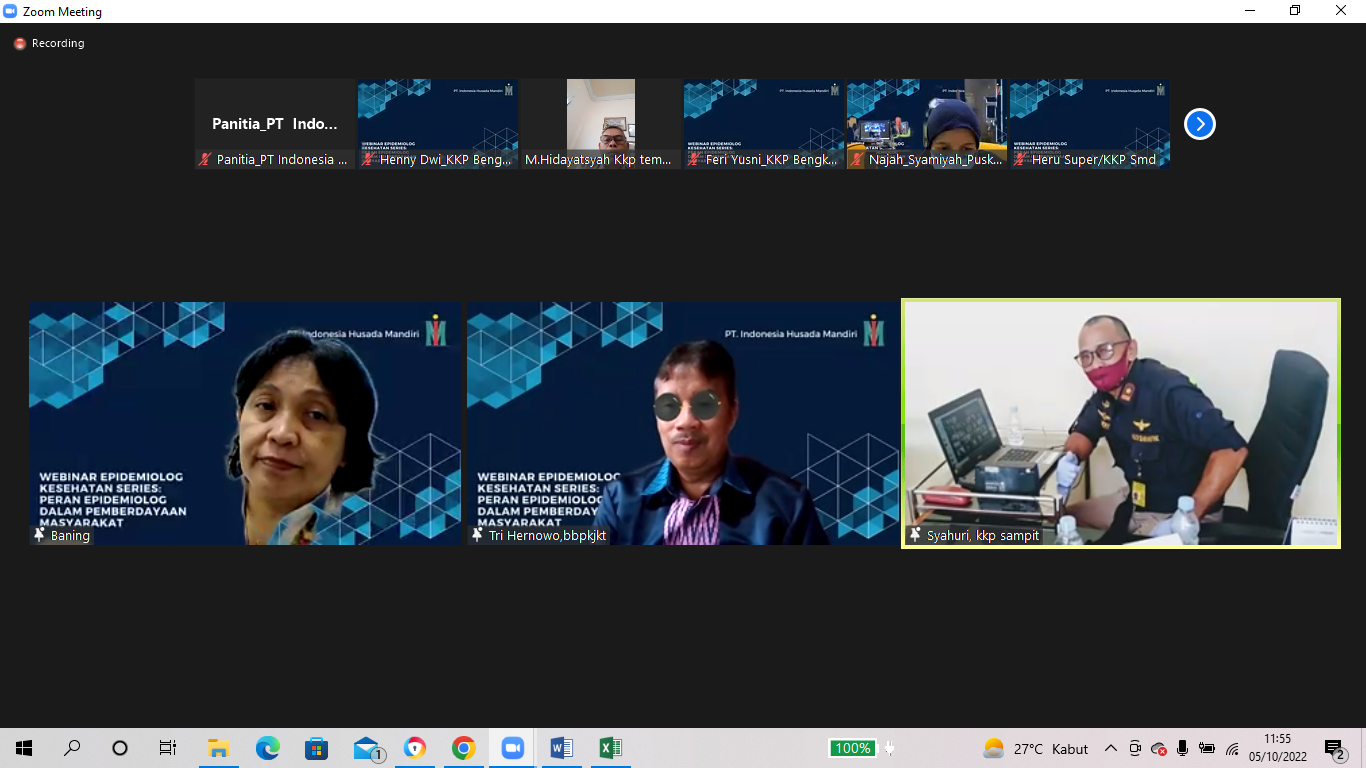Click muted mic icon on Najah_Syamiyah
1366x768 pixels.
(x=858, y=160)
